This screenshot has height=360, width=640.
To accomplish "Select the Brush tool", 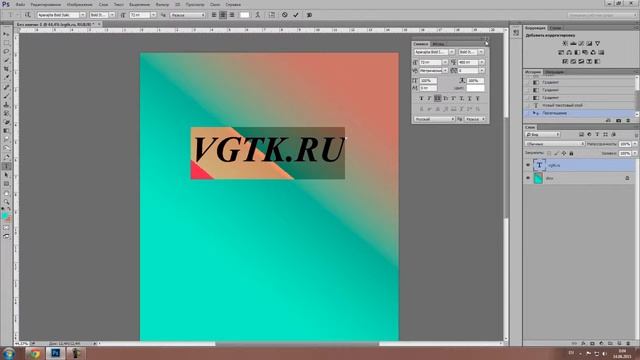I will [6, 96].
